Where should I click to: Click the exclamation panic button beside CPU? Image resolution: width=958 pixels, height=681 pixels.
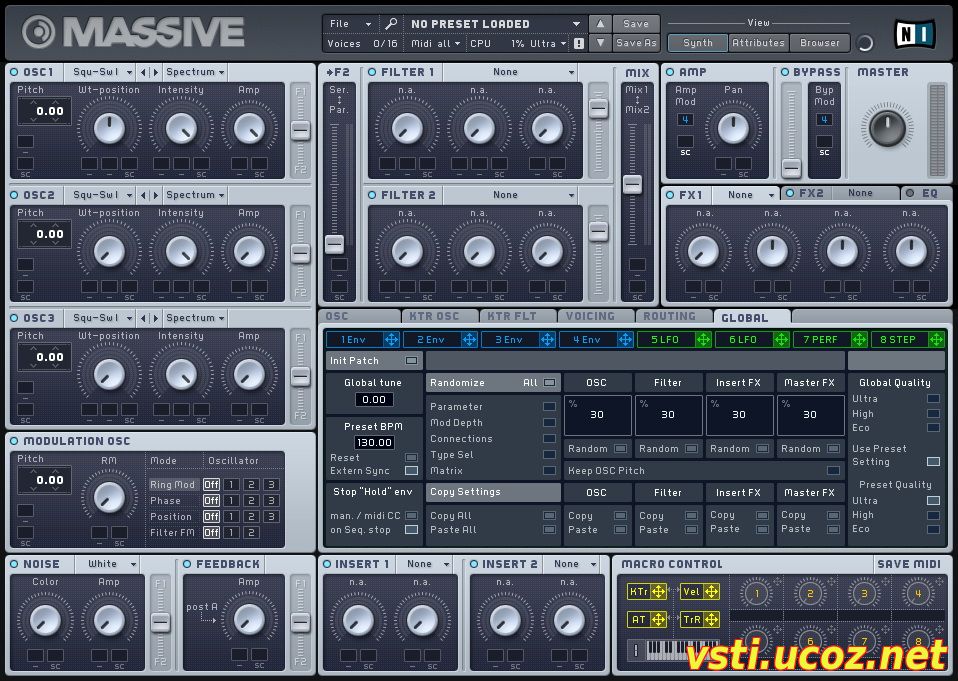pyautogui.click(x=579, y=43)
